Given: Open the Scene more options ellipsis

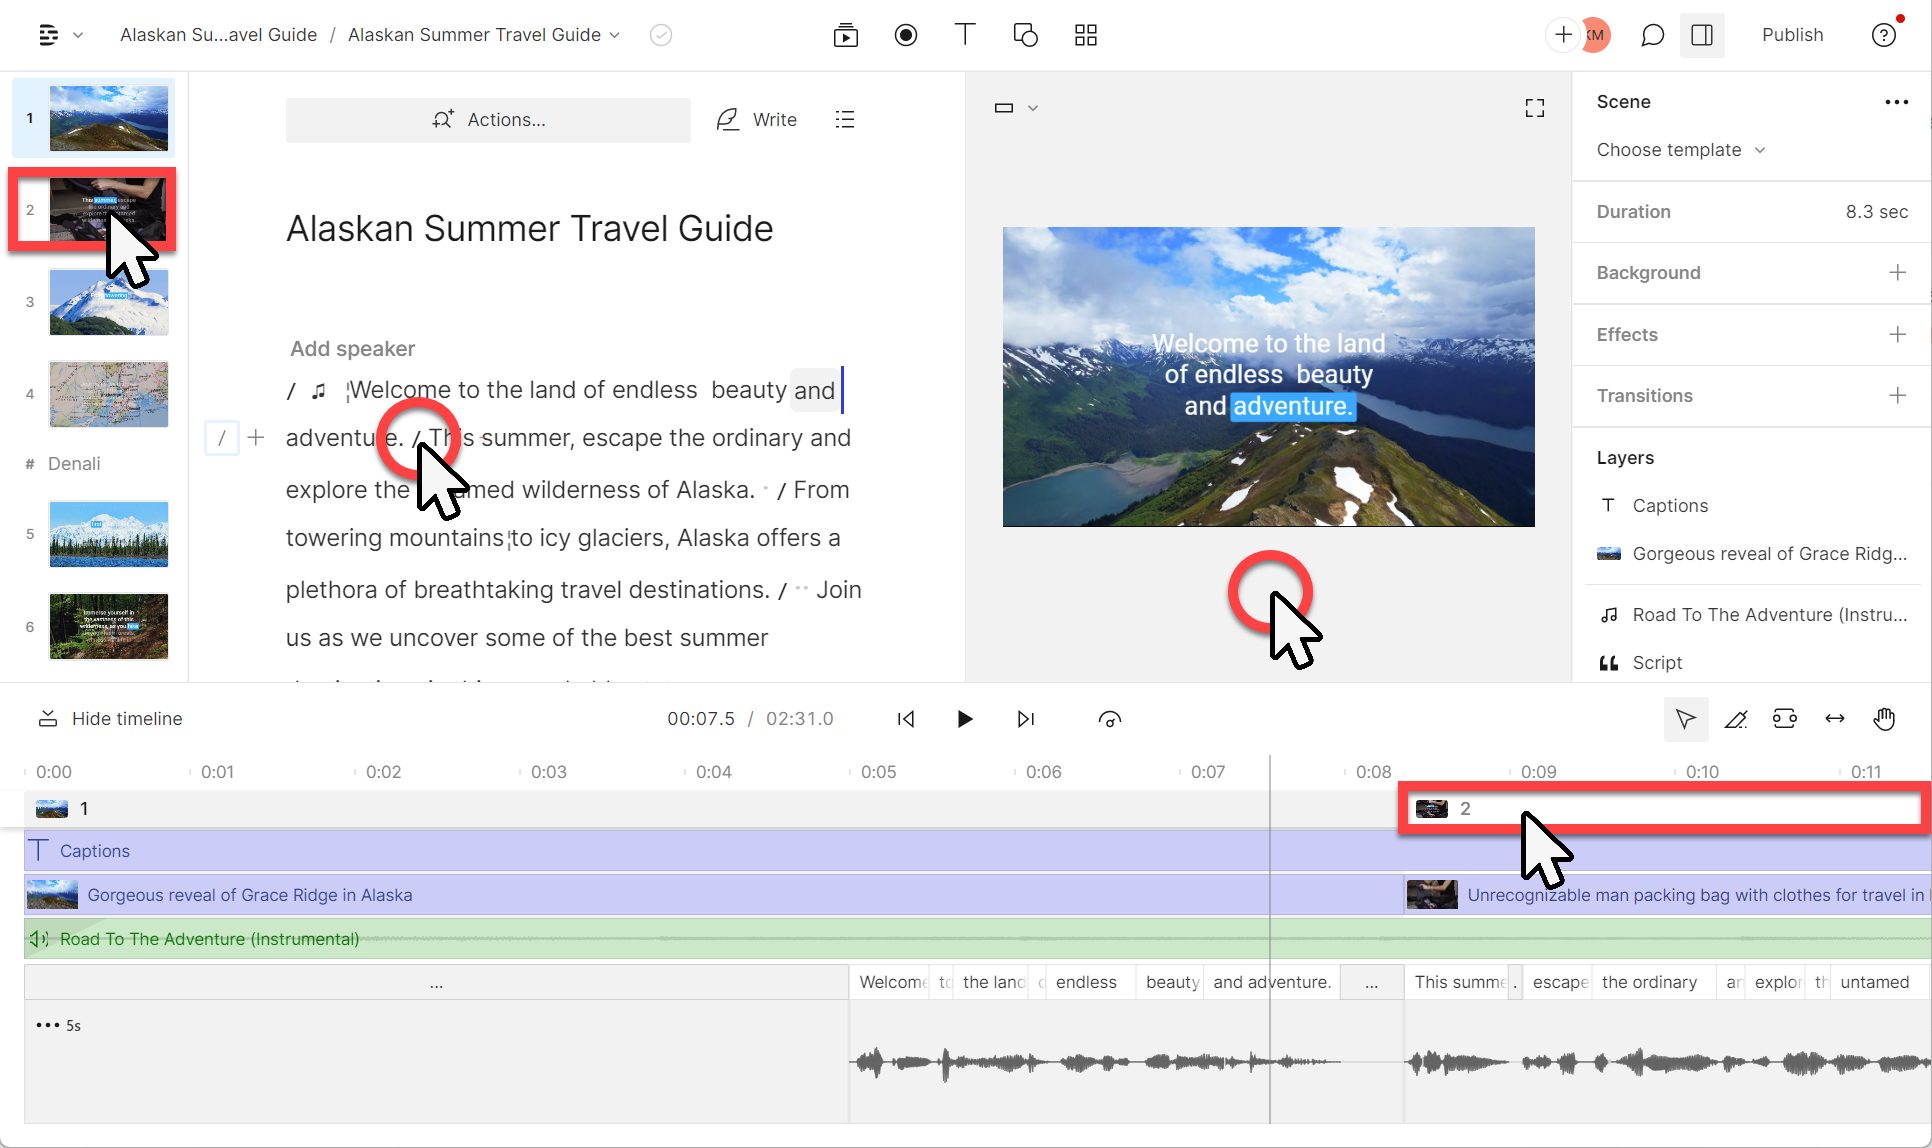Looking at the screenshot, I should coord(1896,102).
